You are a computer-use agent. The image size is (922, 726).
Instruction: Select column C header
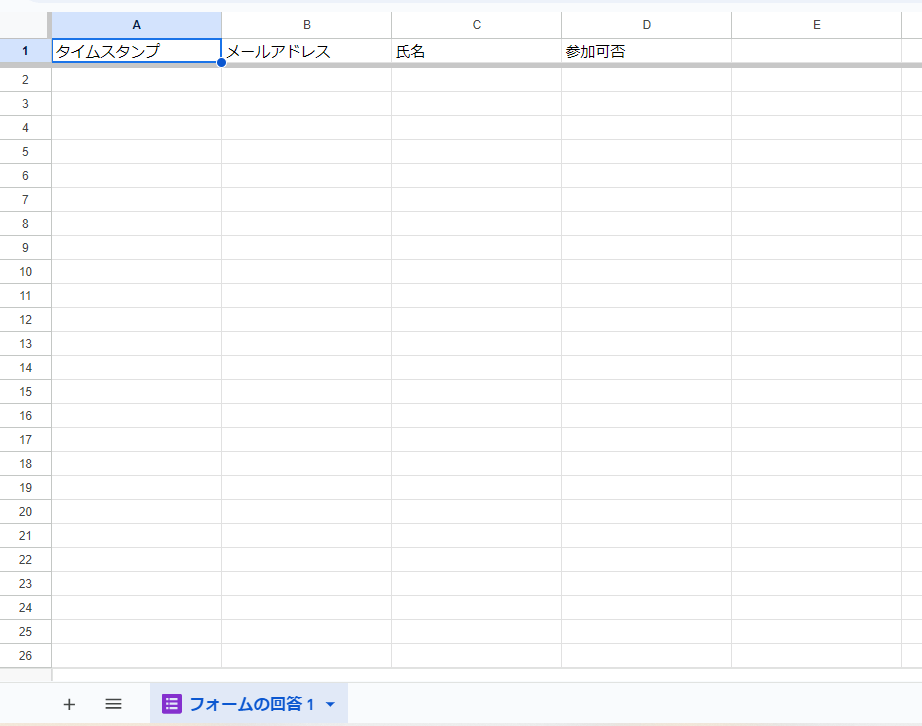[476, 24]
